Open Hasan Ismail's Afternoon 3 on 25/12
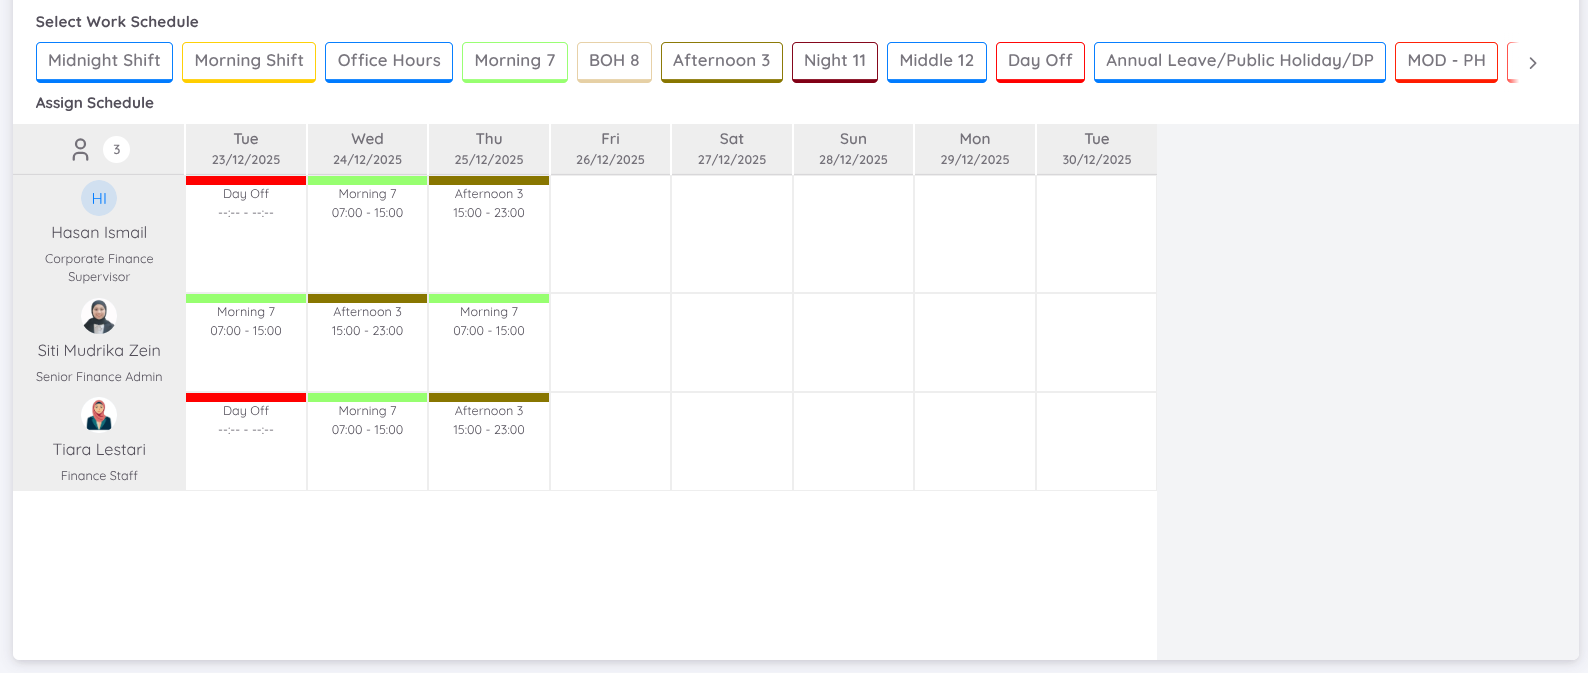The image size is (1588, 673). [x=489, y=234]
